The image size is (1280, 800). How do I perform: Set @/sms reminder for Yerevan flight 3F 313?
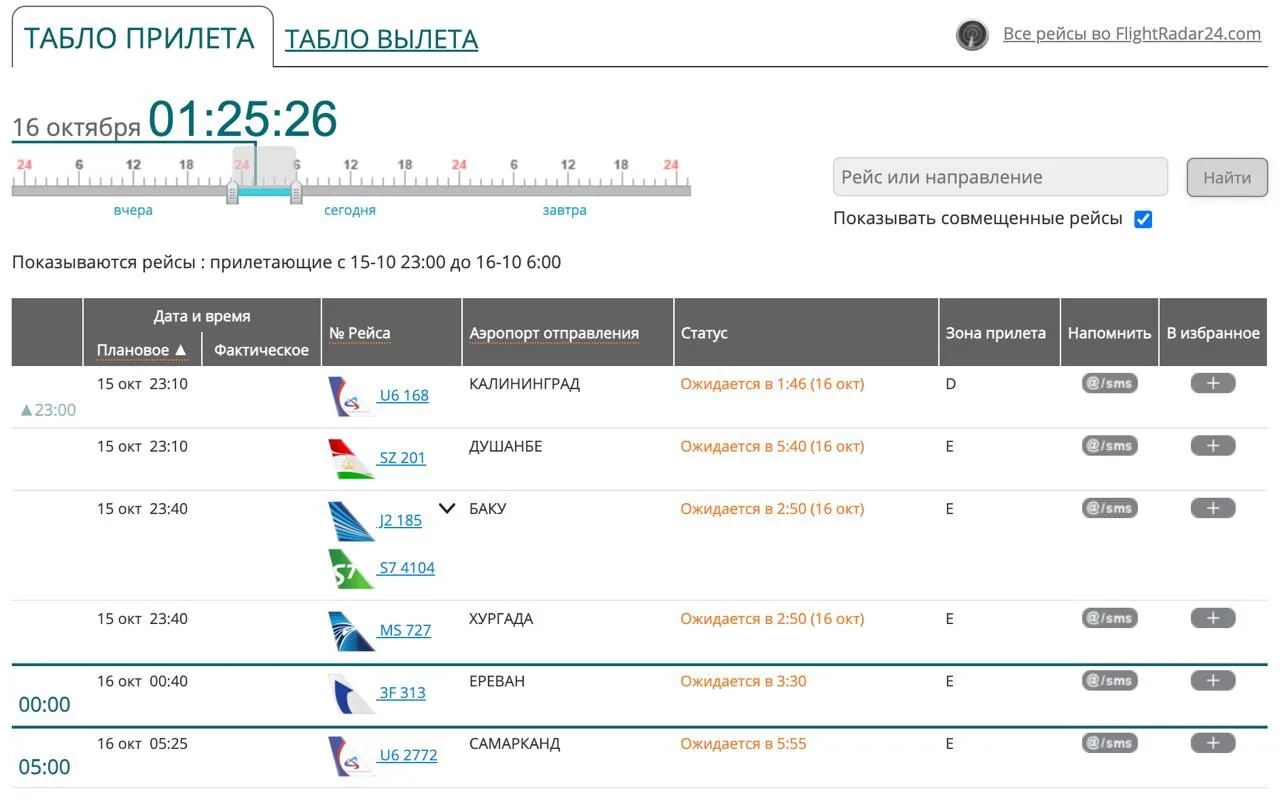pyautogui.click(x=1110, y=681)
